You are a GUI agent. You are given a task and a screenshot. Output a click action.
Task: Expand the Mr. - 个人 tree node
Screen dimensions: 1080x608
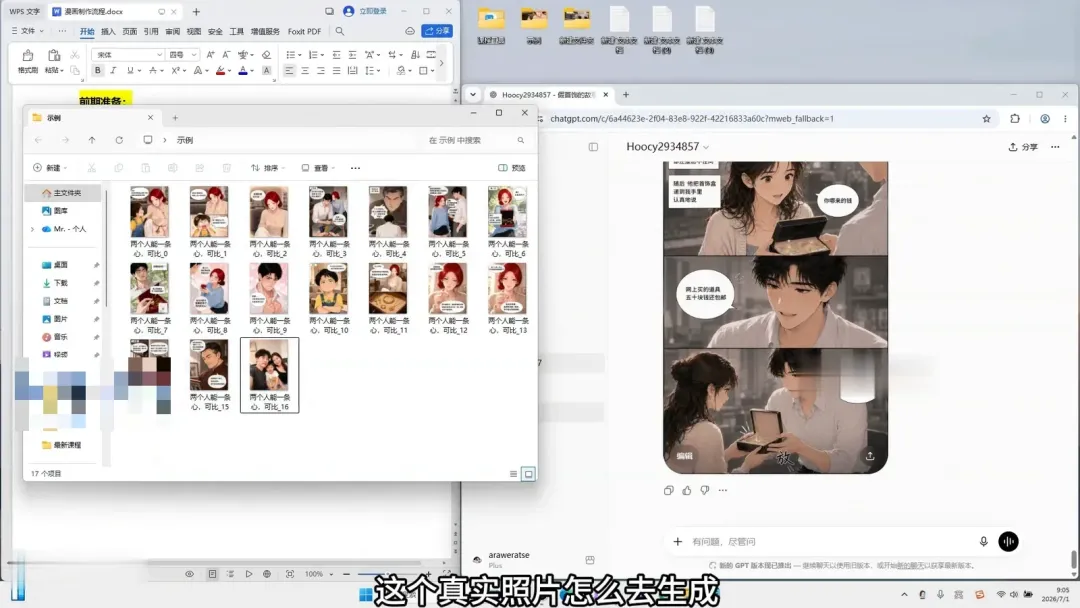click(x=32, y=229)
